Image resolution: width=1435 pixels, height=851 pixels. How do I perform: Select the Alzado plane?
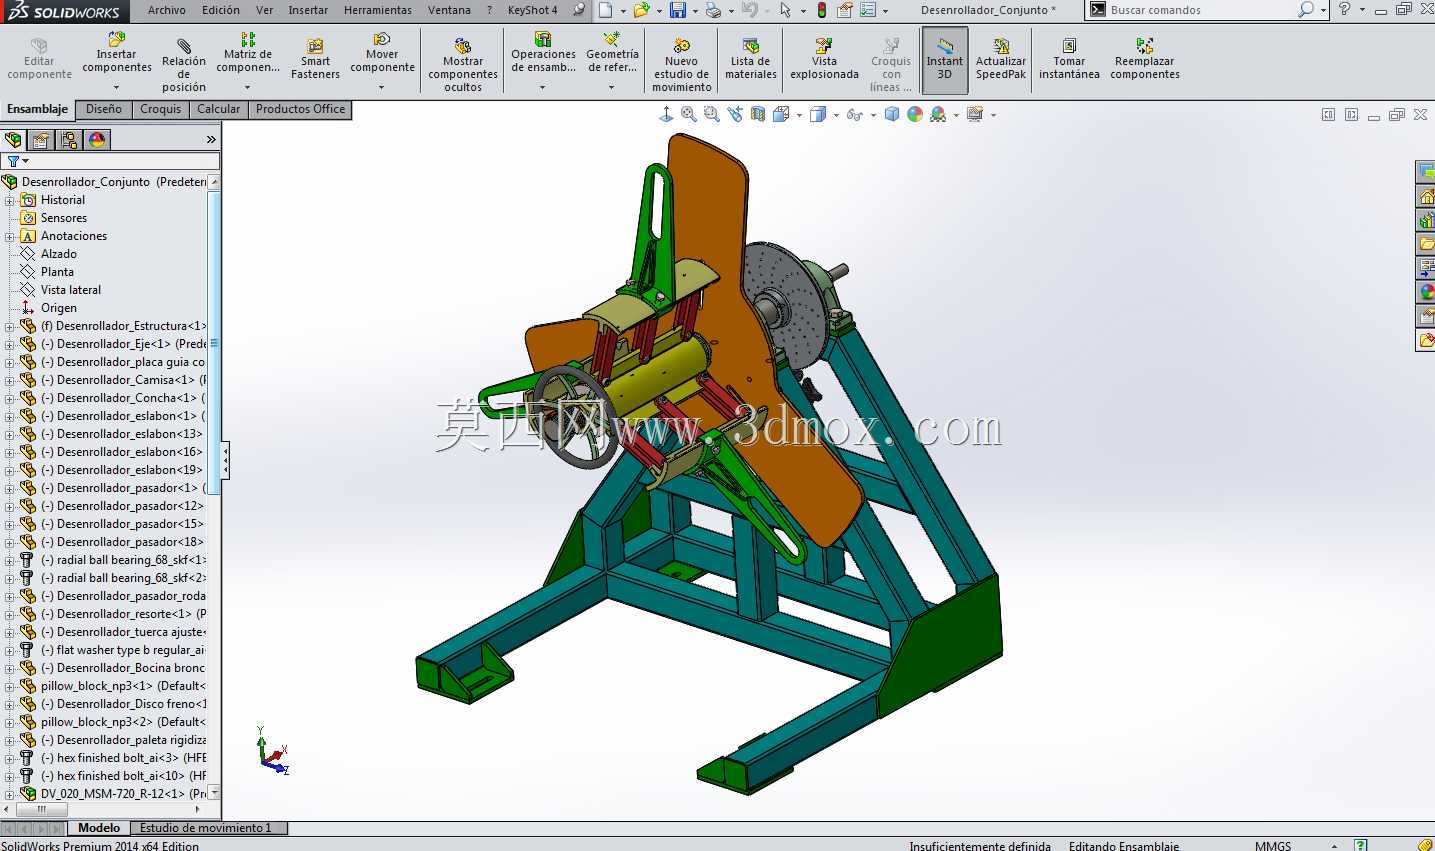58,254
